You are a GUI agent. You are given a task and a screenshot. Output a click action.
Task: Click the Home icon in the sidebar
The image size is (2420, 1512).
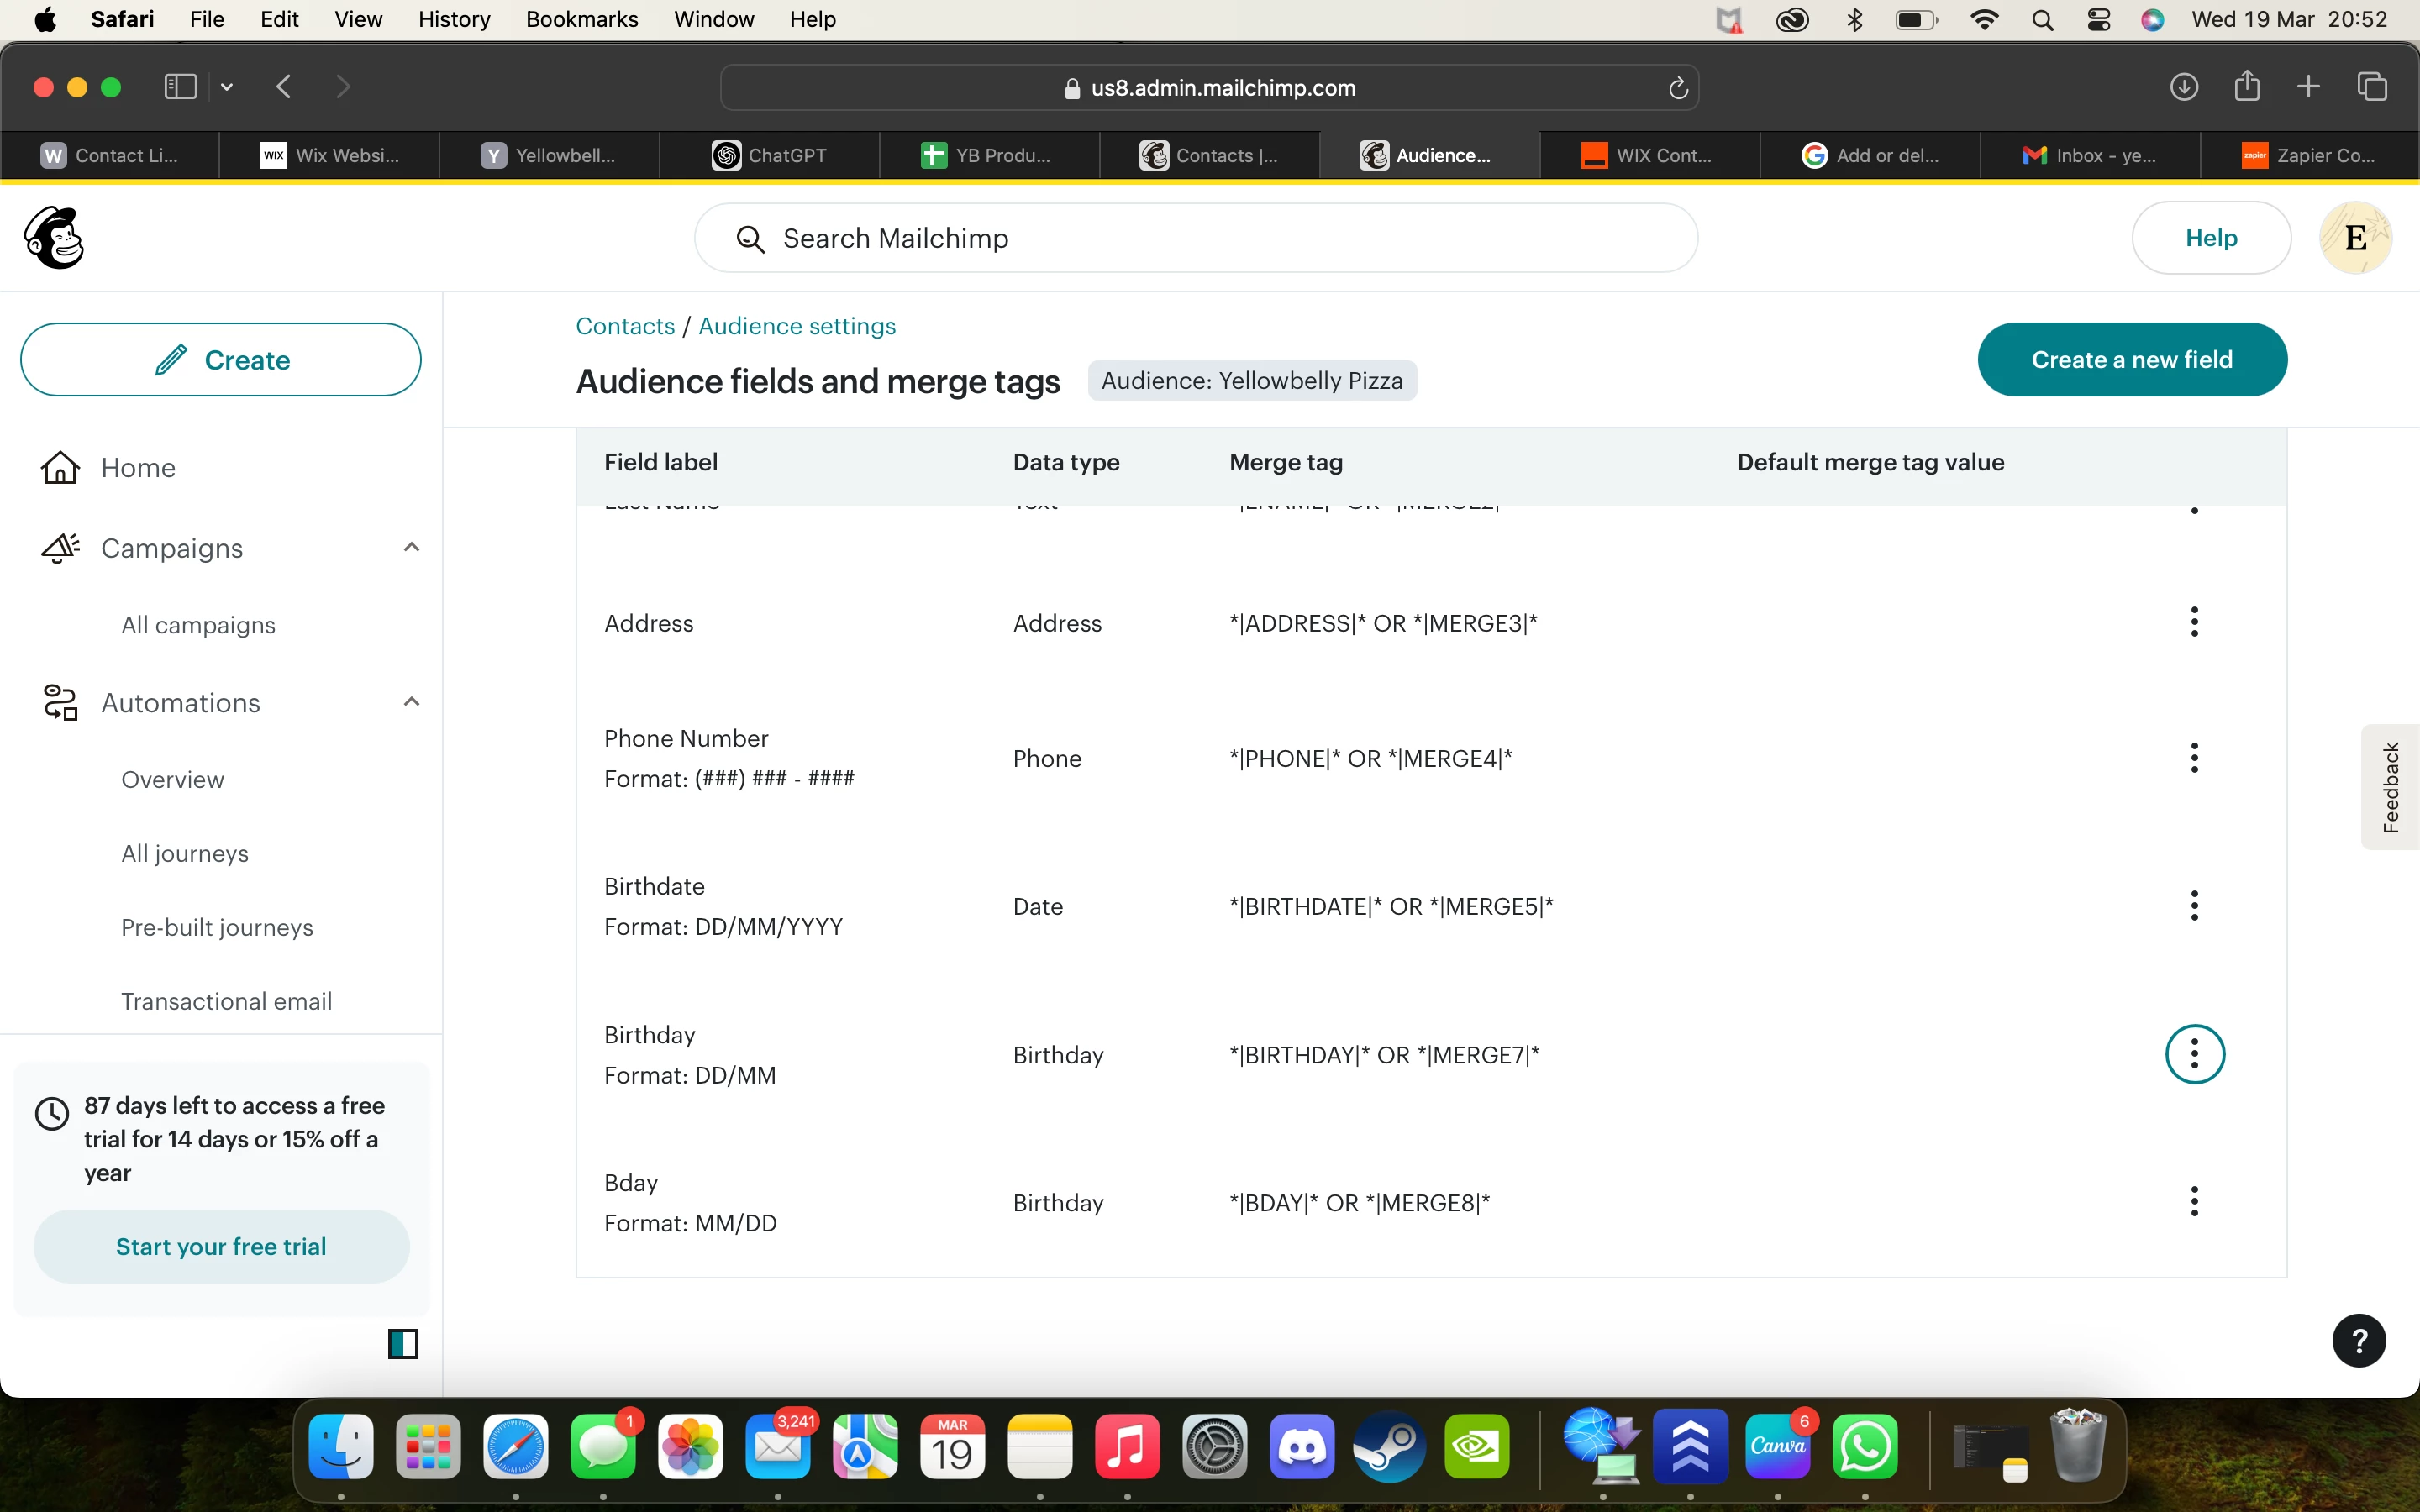point(60,467)
